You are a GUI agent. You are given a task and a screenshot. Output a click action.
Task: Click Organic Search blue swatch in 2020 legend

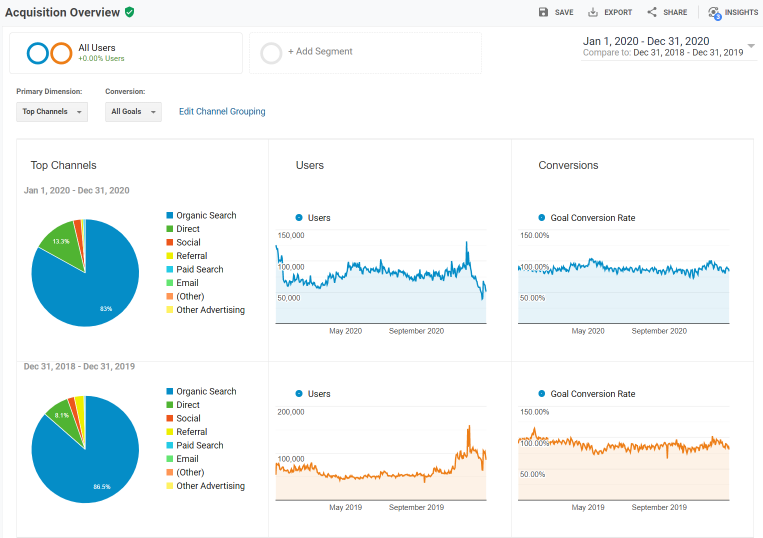tap(170, 215)
